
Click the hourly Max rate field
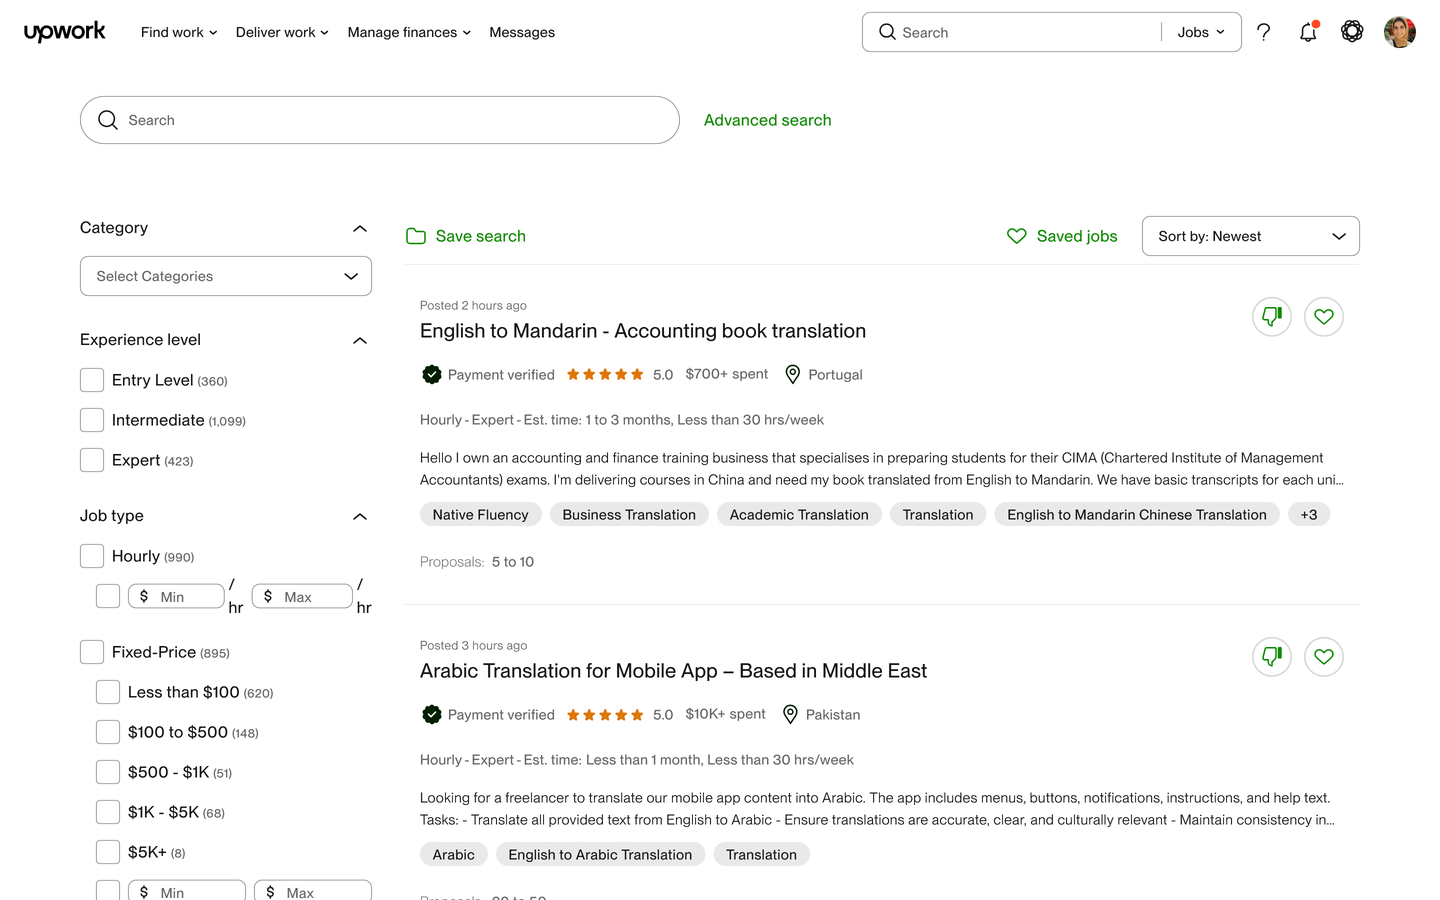point(302,596)
